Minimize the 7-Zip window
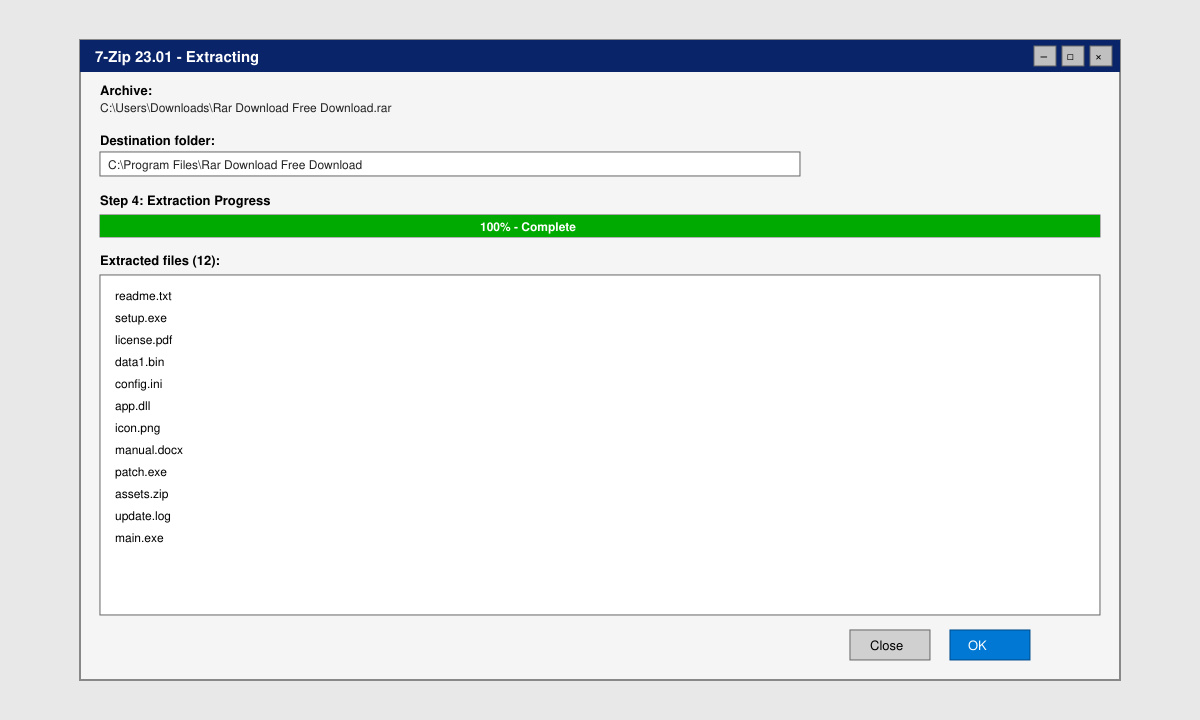Image resolution: width=1200 pixels, height=720 pixels. click(1044, 56)
